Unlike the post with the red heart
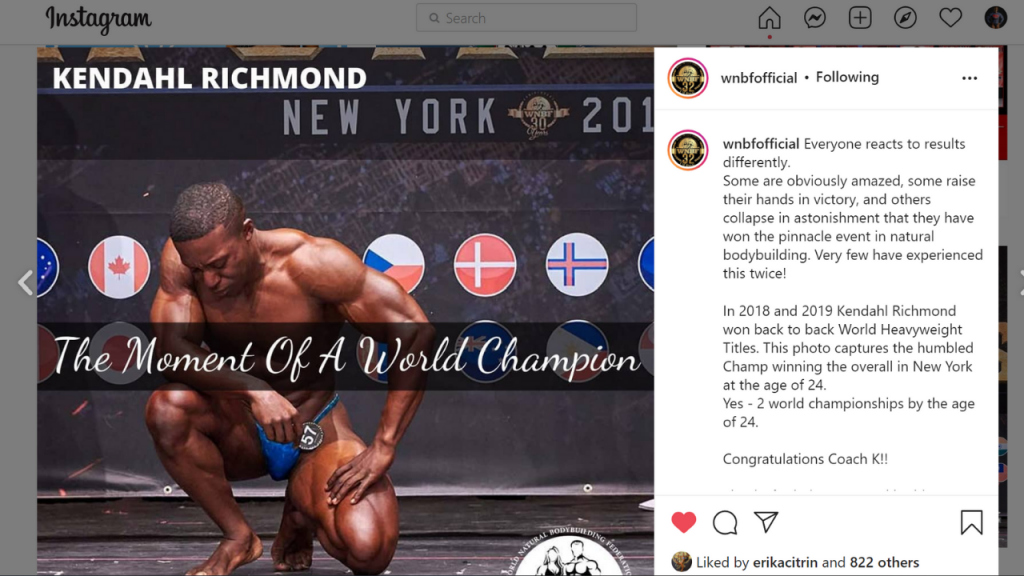 pos(684,522)
